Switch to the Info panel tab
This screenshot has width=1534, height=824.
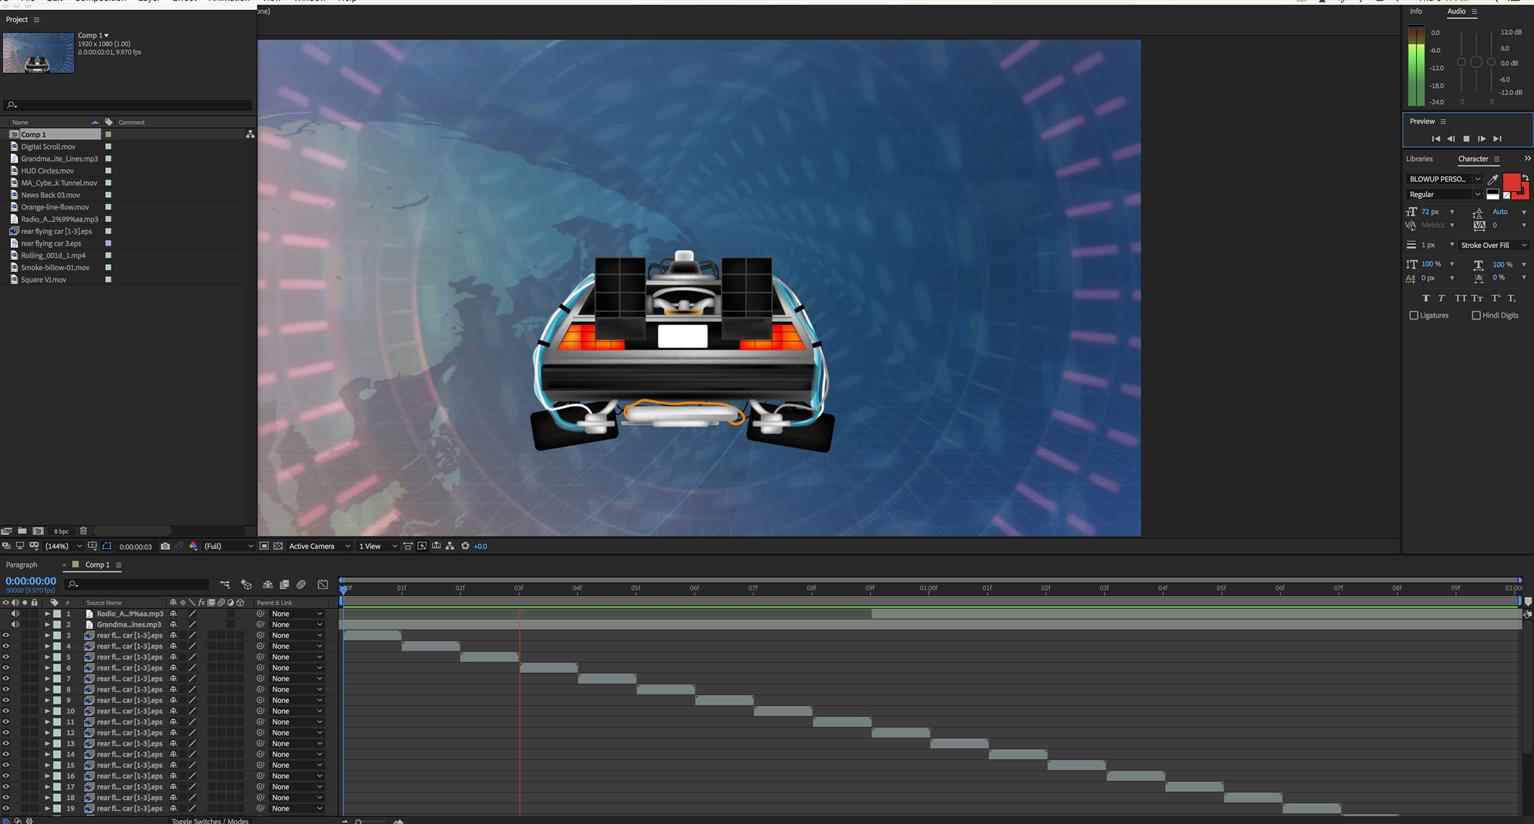(1416, 11)
